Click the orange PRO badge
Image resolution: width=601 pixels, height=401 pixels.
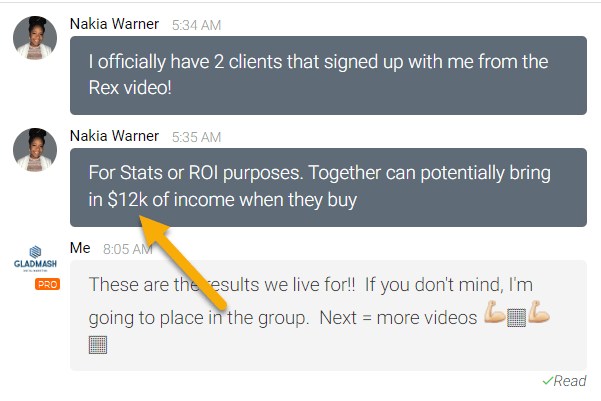click(x=48, y=284)
